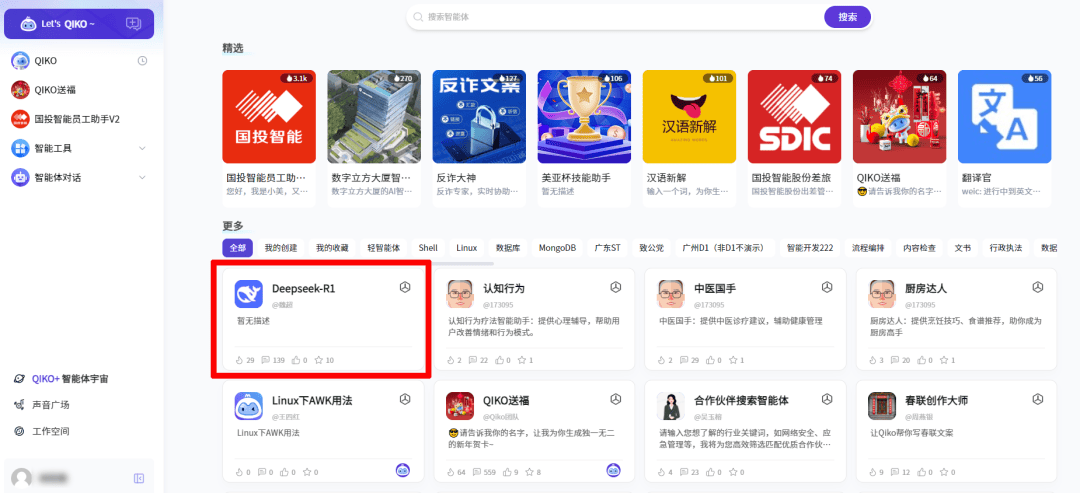Filter by the 广东ST tab

pyautogui.click(x=608, y=248)
